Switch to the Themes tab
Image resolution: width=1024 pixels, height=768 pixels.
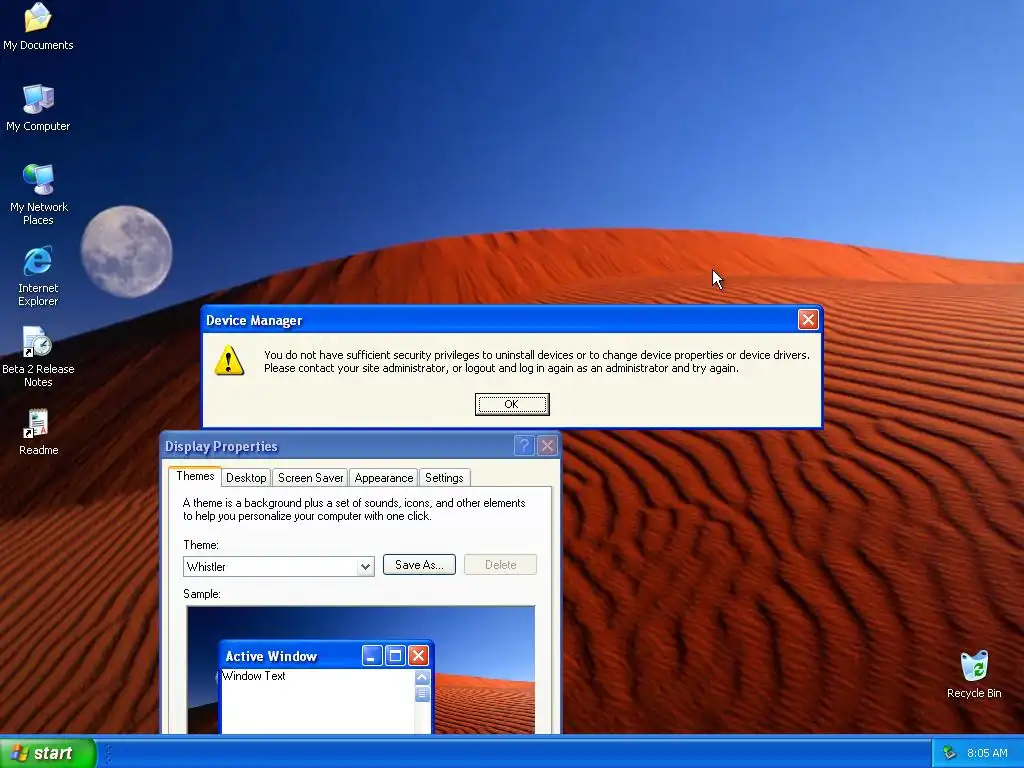195,476
